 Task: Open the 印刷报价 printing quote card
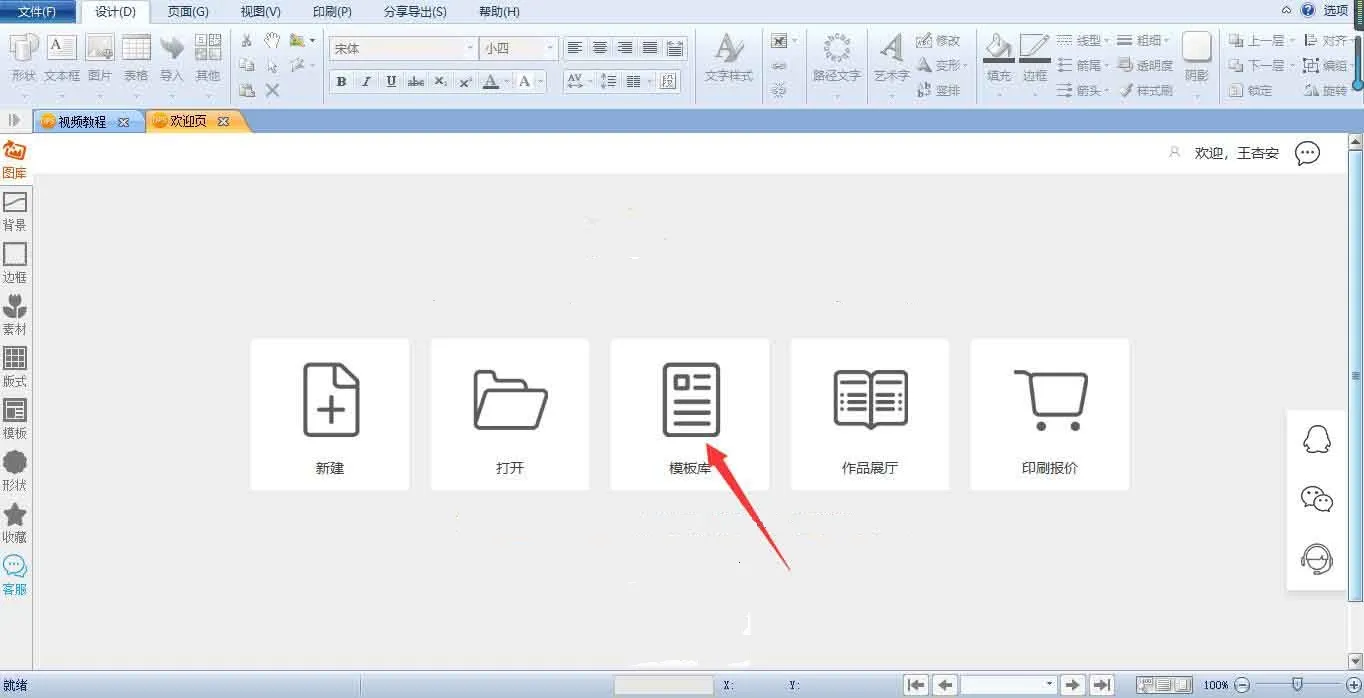tap(1050, 414)
